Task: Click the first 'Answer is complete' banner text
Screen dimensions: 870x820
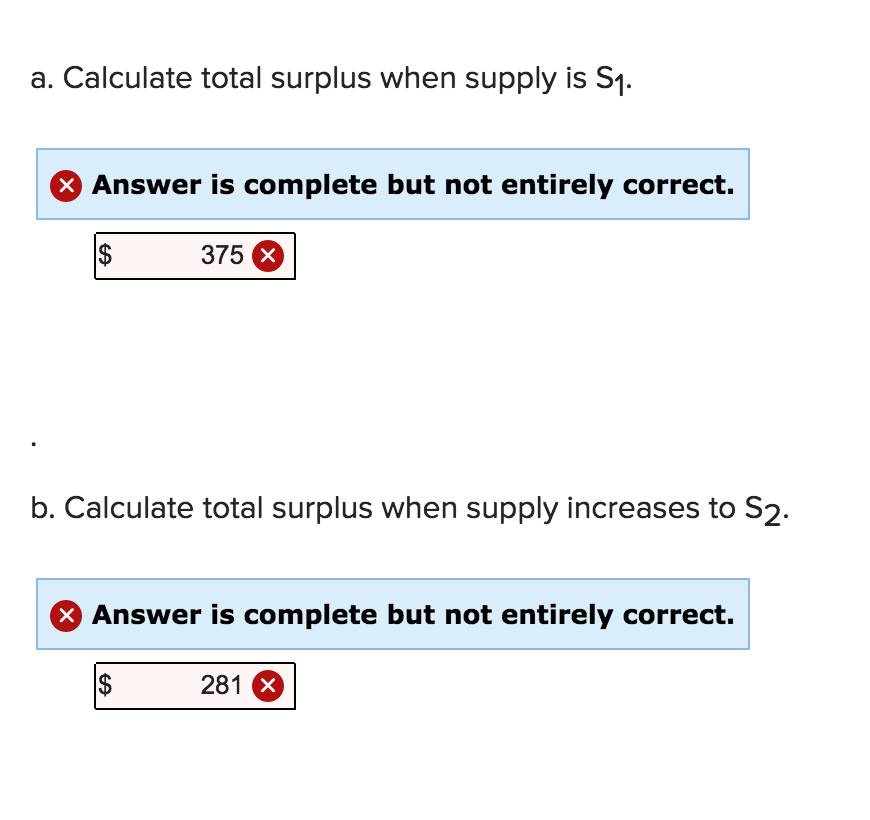Action: pos(412,185)
